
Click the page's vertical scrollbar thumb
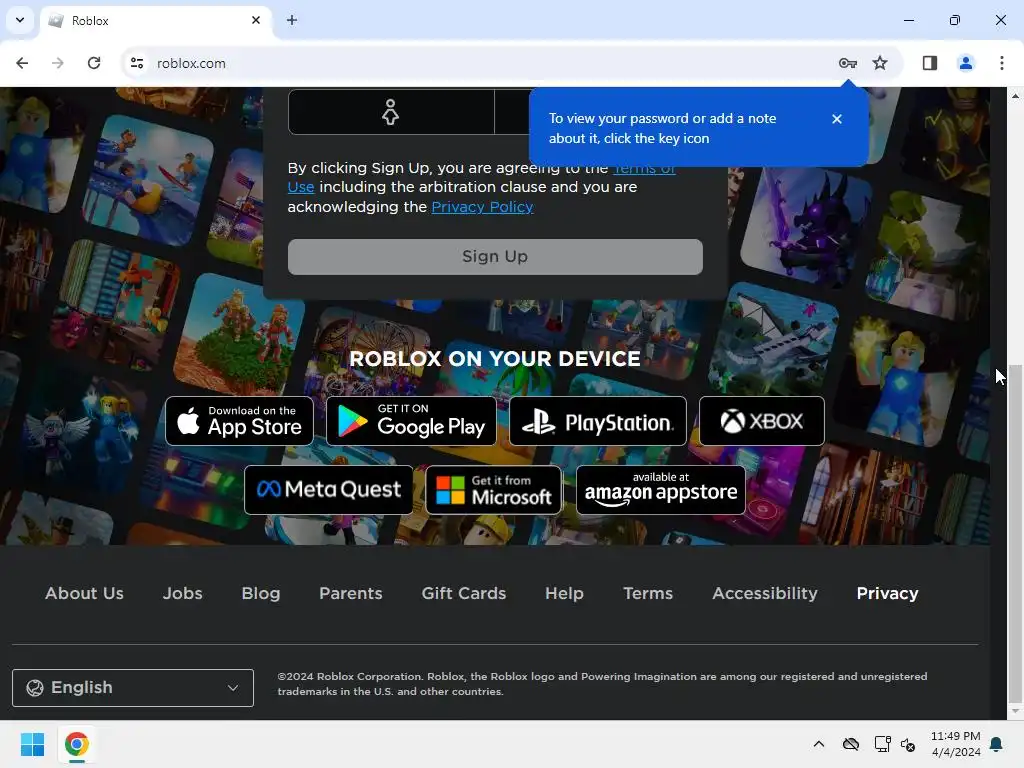(x=1015, y=532)
